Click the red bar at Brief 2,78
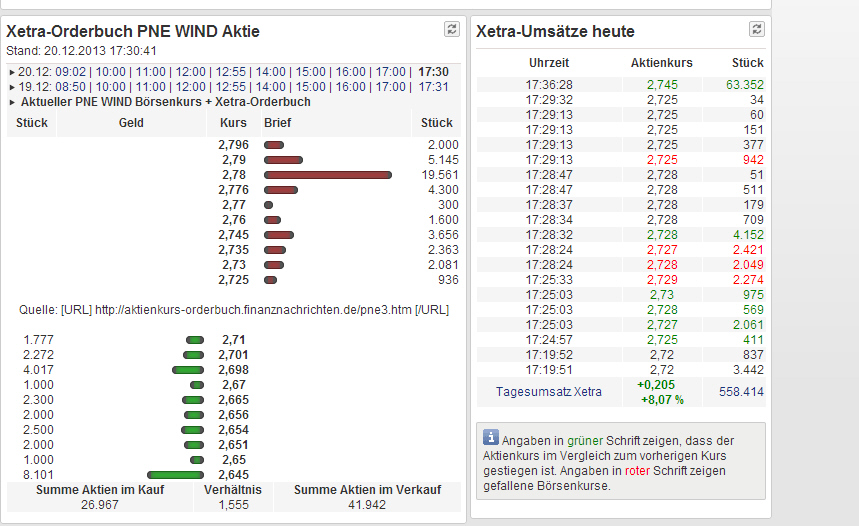Screen dimensions: 859x526 pyautogui.click(x=328, y=175)
